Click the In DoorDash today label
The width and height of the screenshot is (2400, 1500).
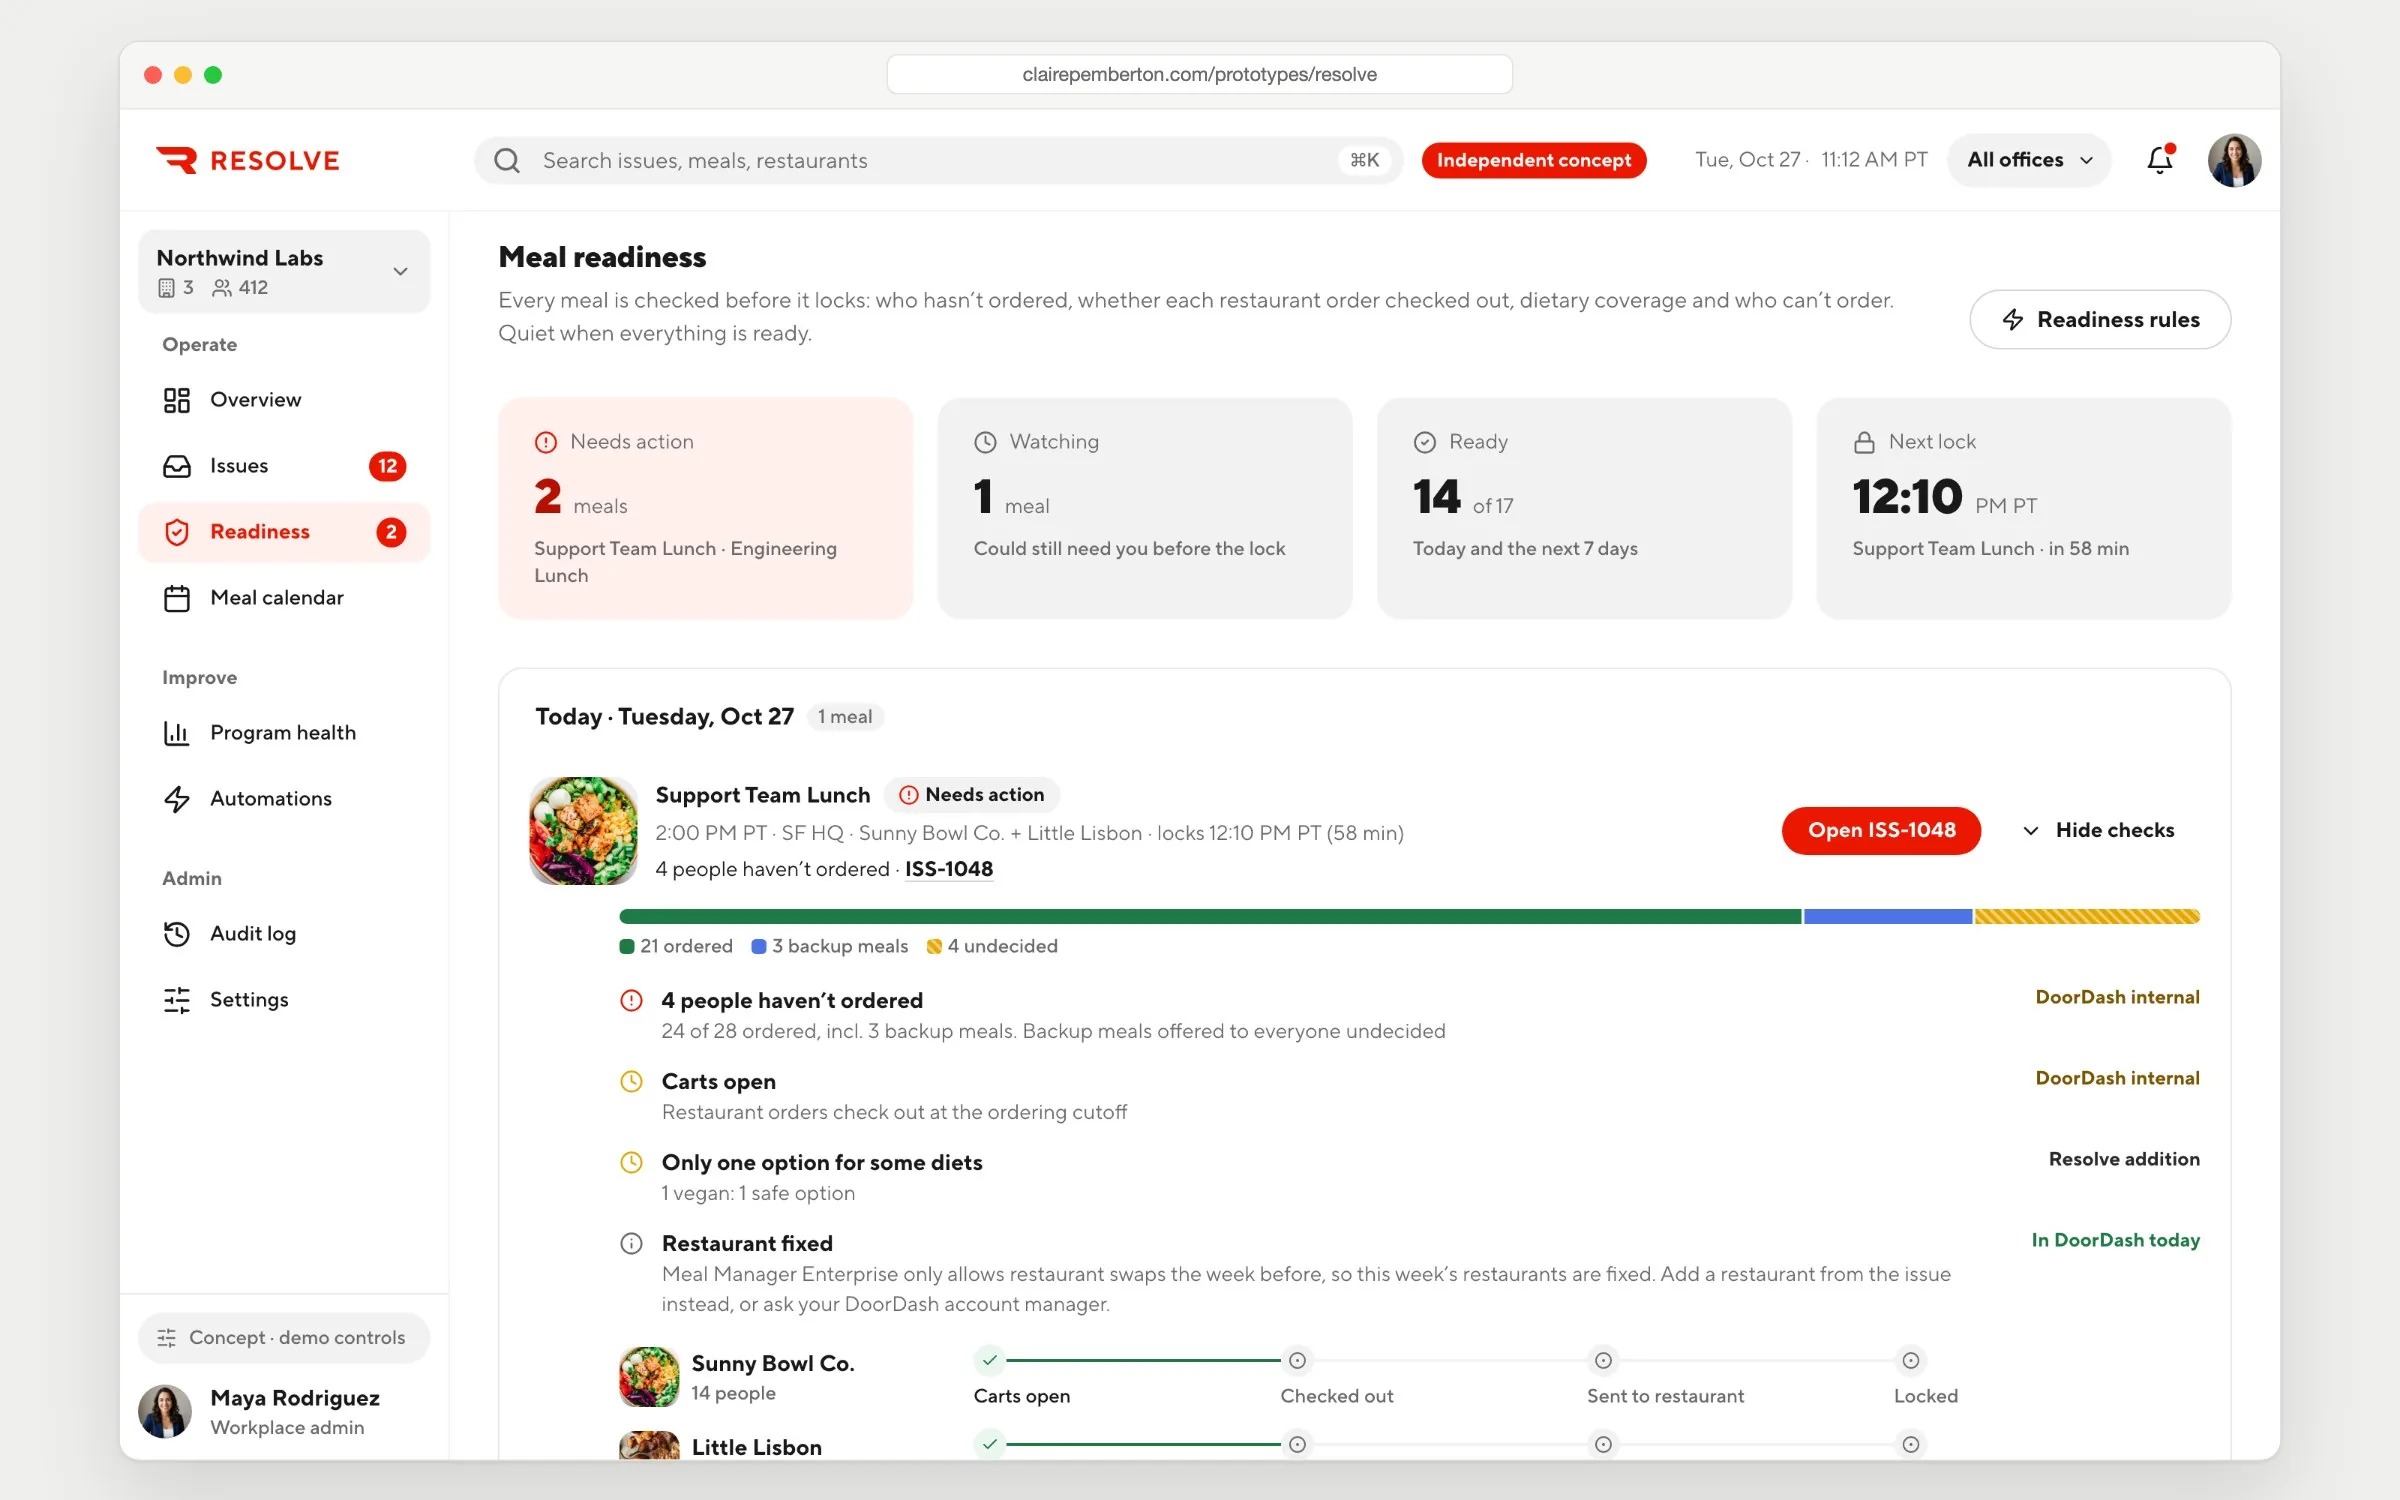coord(2116,1241)
